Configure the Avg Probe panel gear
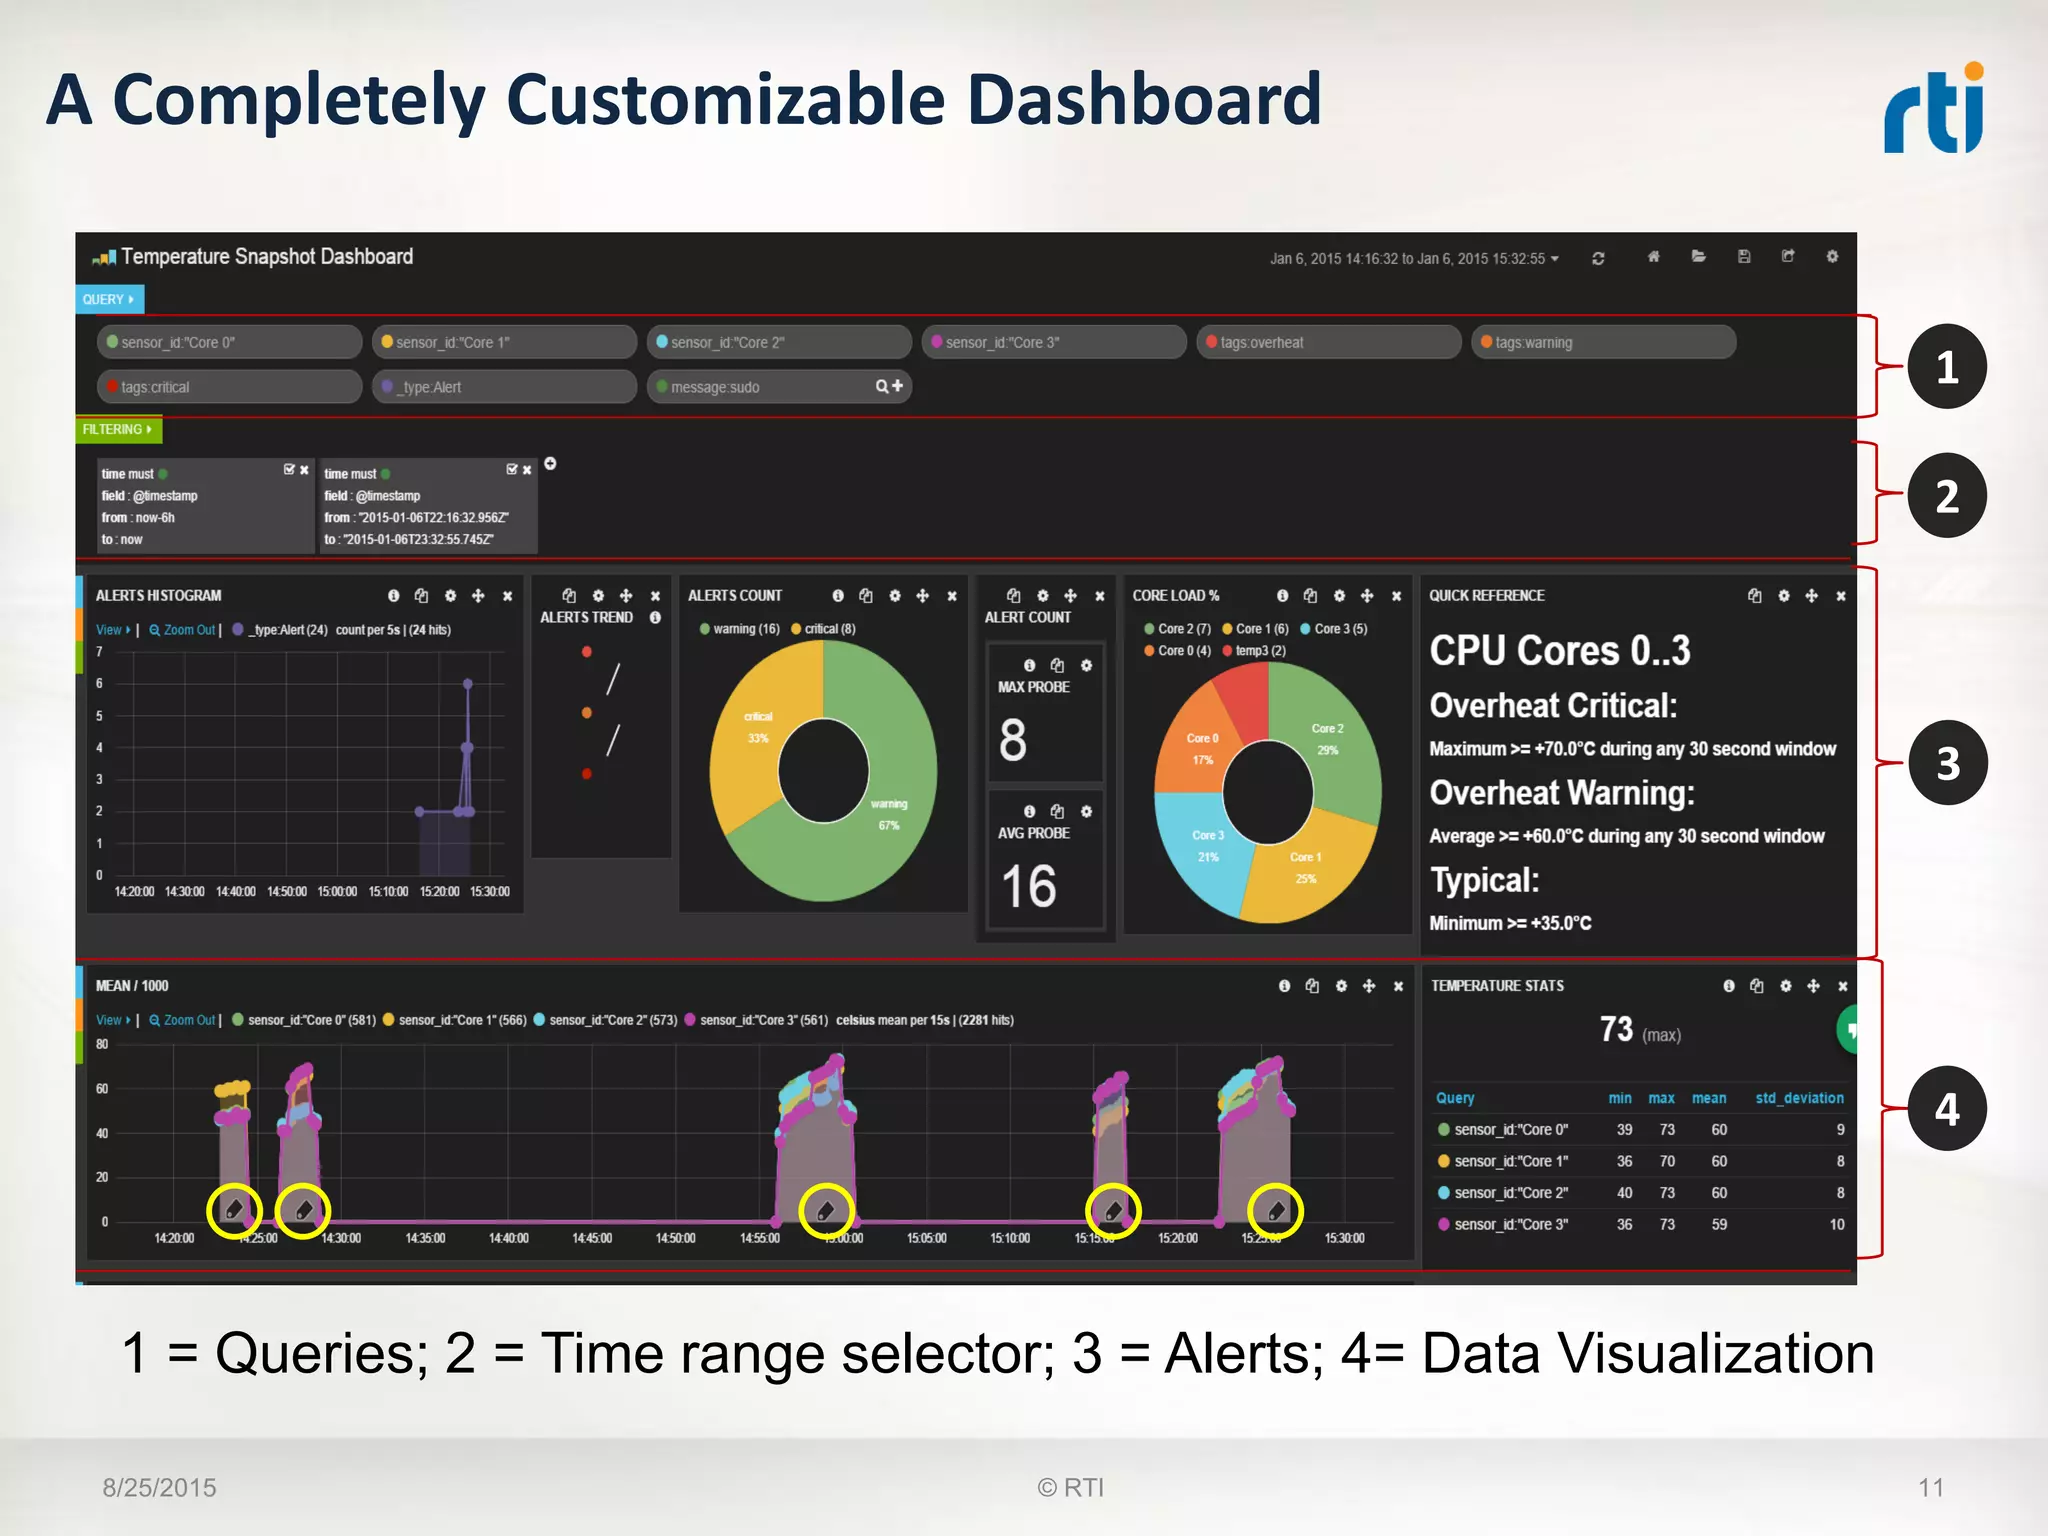 point(1086,812)
